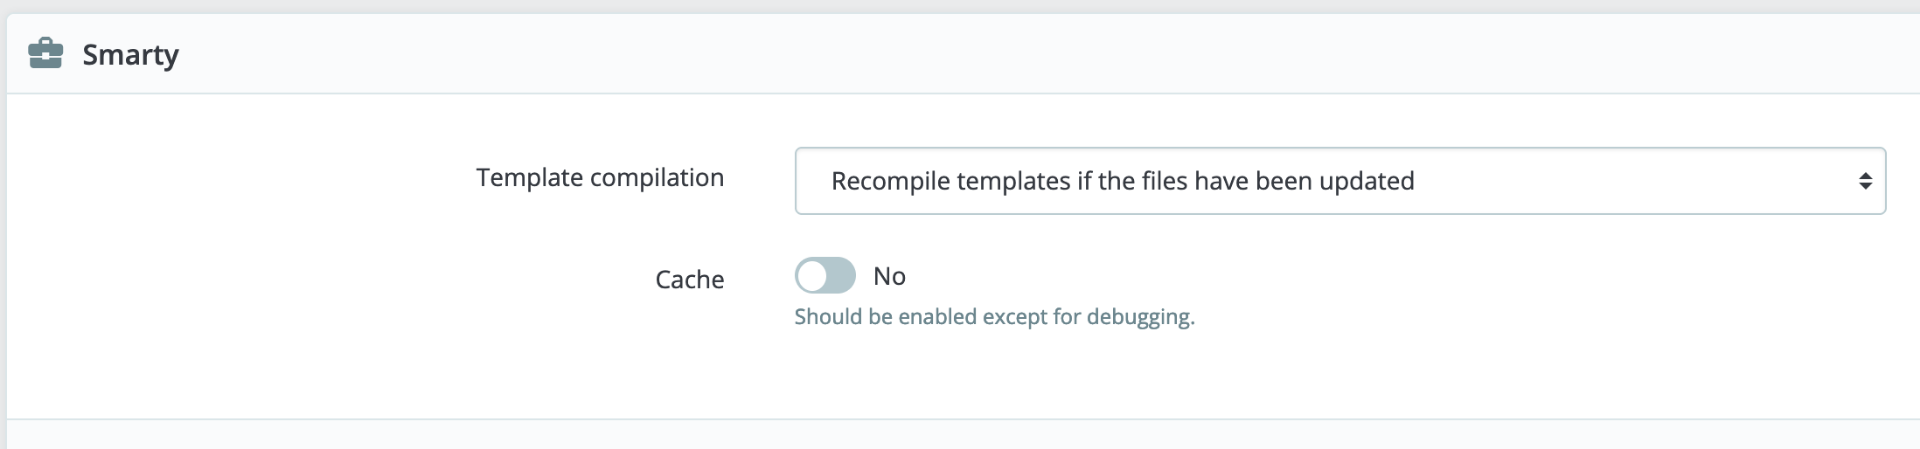
Task: Click the white knob of the Cache switch
Action: tap(812, 276)
